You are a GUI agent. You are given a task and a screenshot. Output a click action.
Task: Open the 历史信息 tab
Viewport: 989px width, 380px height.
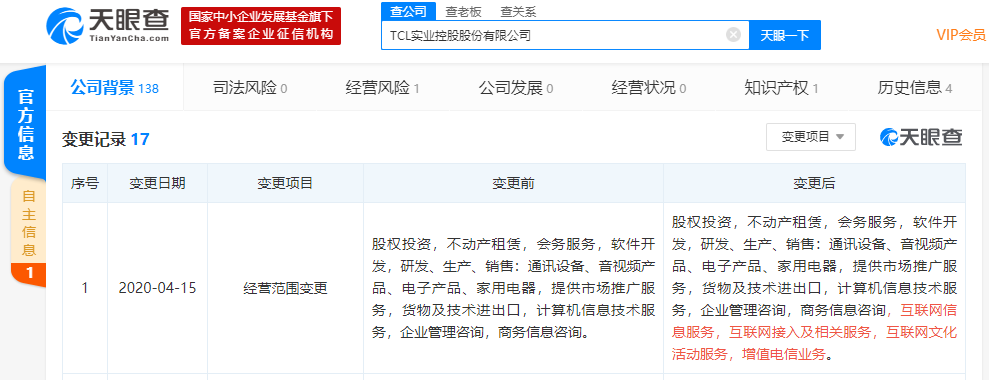(x=914, y=88)
